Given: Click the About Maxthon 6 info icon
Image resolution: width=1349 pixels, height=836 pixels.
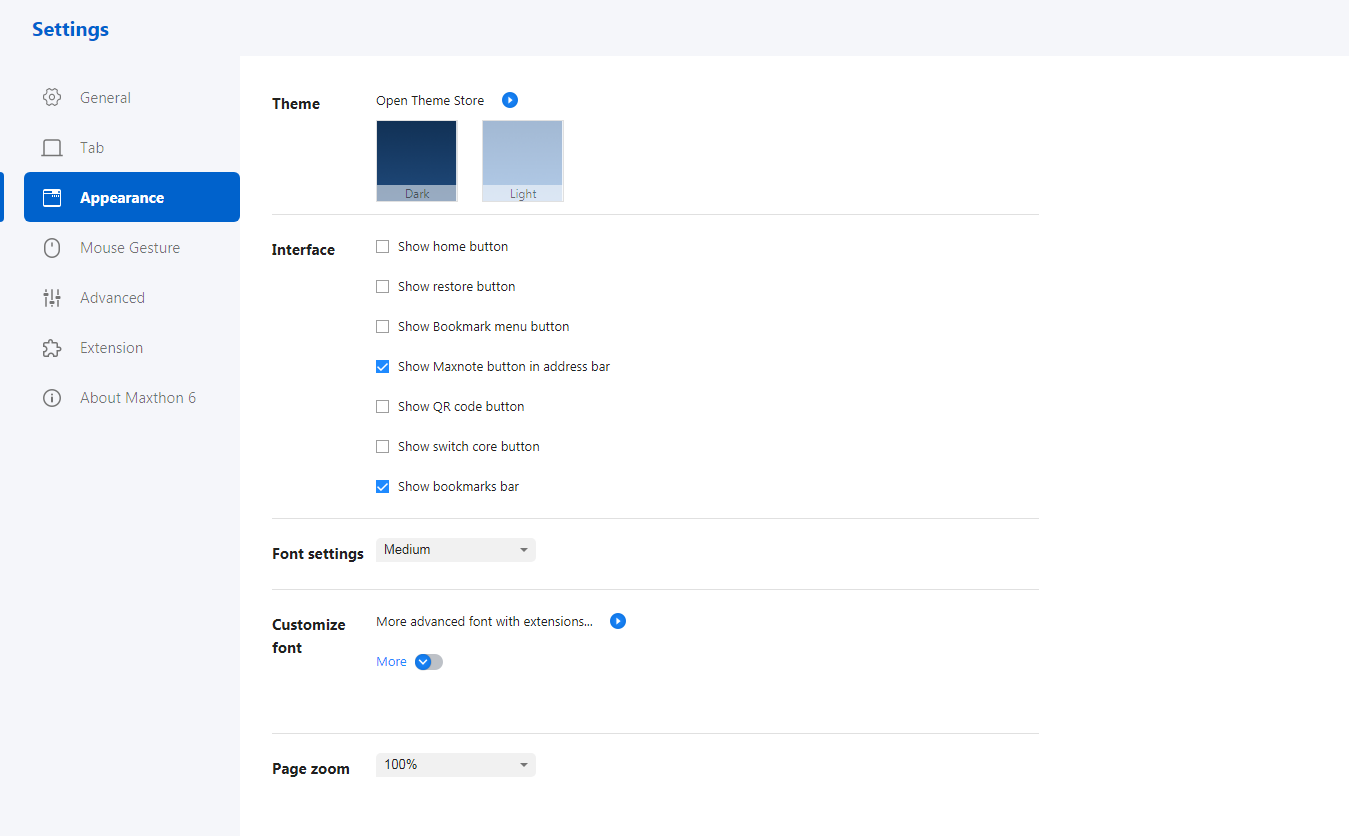Looking at the screenshot, I should click(52, 398).
